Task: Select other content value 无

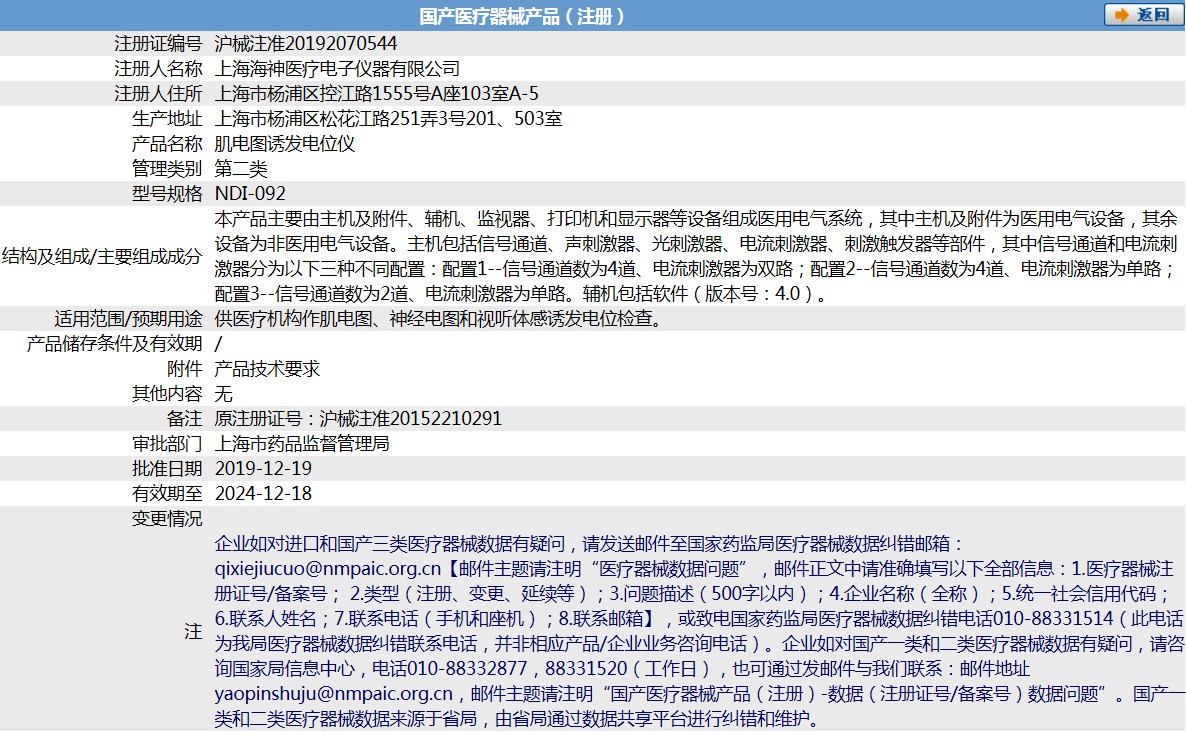Action: (223, 393)
